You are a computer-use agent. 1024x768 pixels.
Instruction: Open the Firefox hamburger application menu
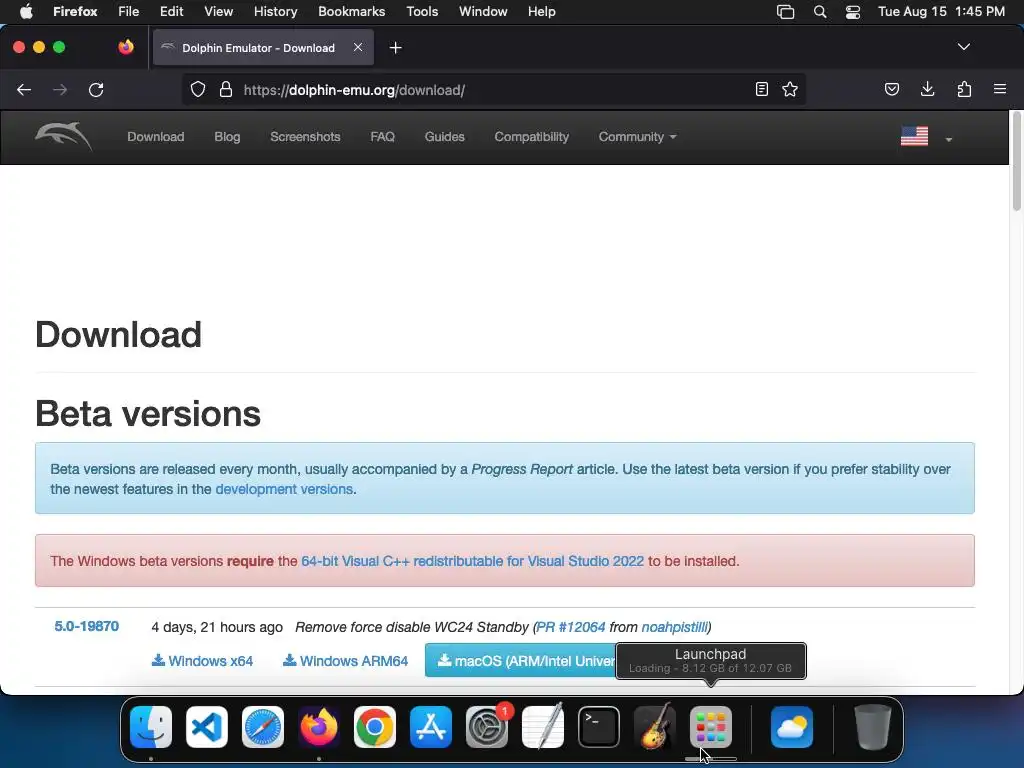point(1000,89)
